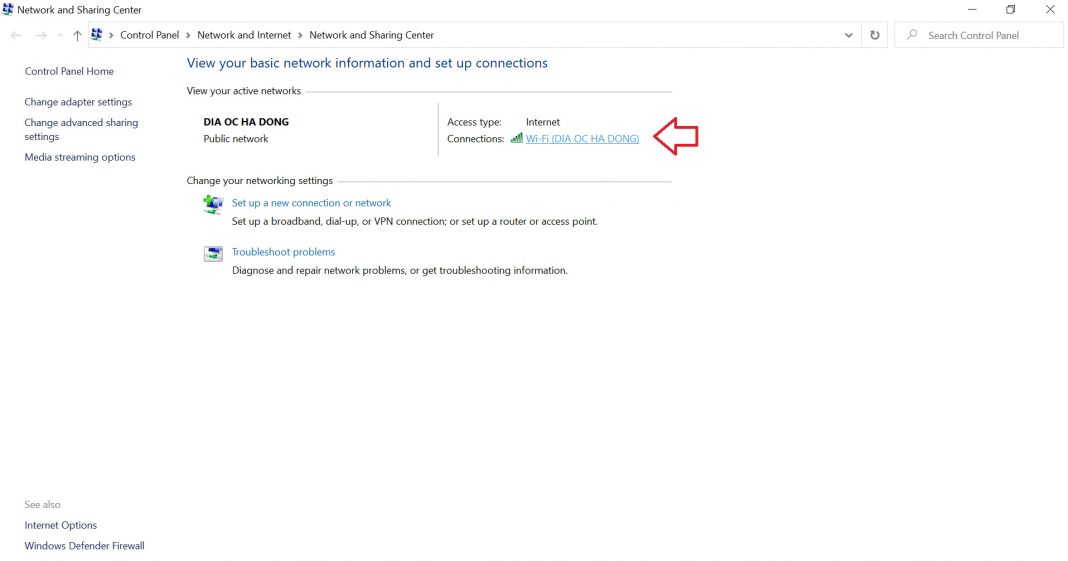Image resolution: width=1068 pixels, height=561 pixels.
Task: Open the recent locations dropdown arrow
Action: (60, 36)
